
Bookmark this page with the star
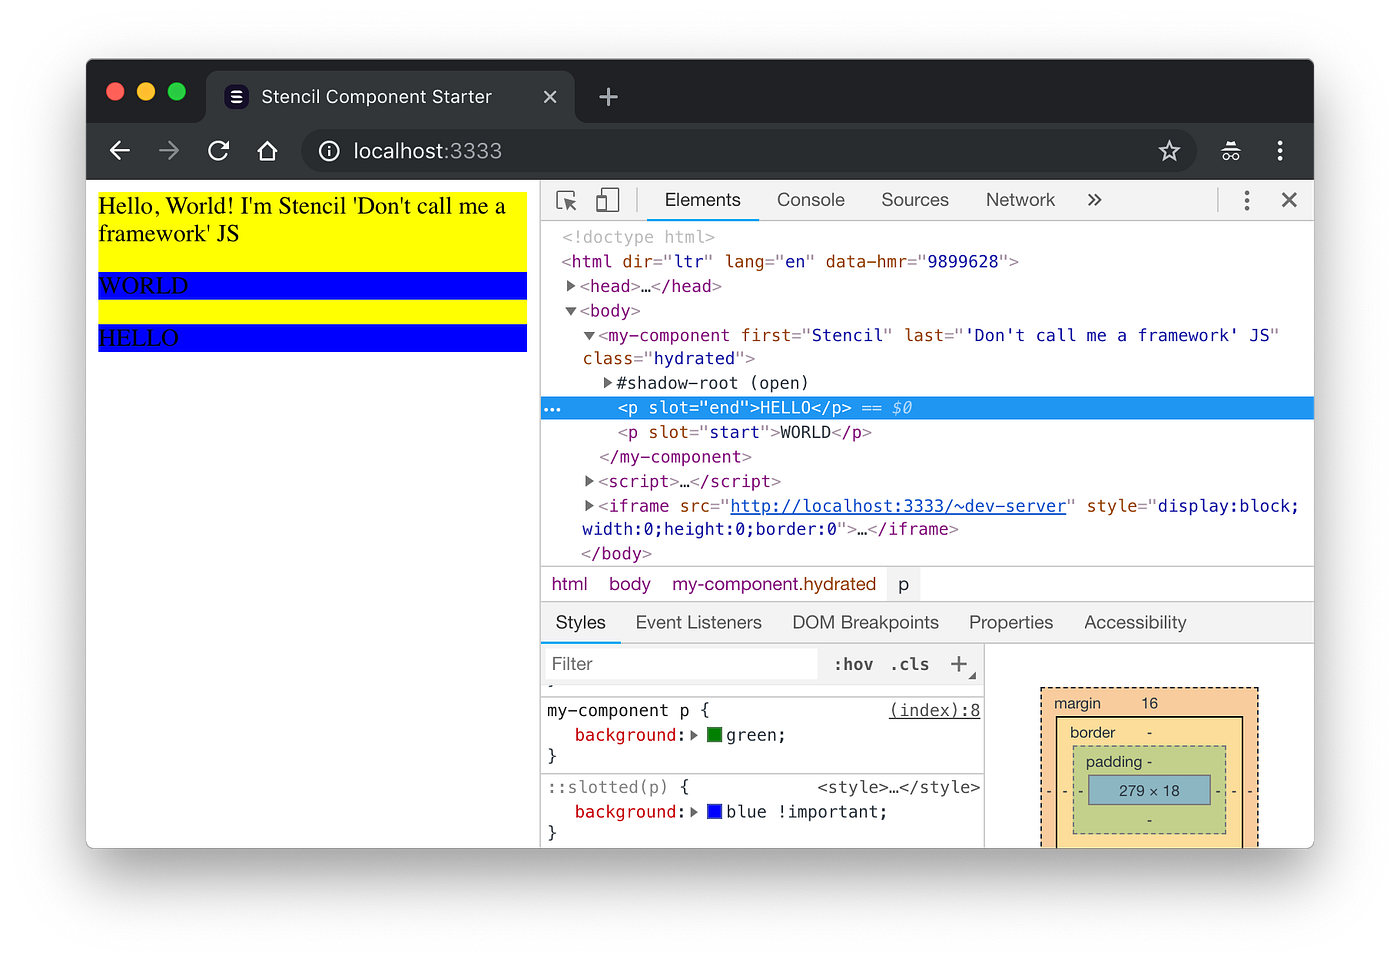[1169, 151]
